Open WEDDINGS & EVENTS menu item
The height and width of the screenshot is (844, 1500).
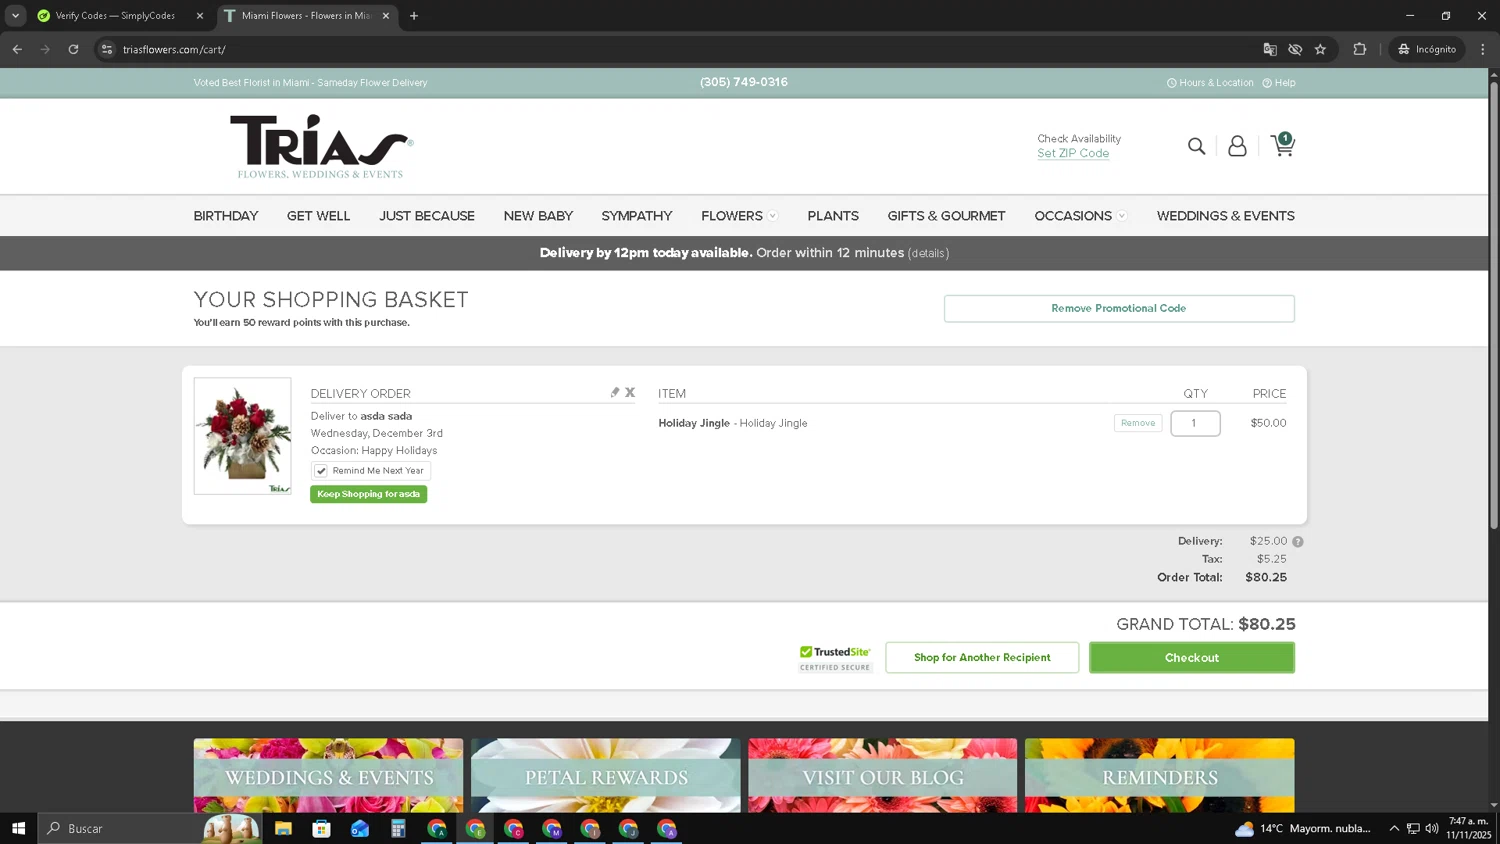[x=1225, y=216]
